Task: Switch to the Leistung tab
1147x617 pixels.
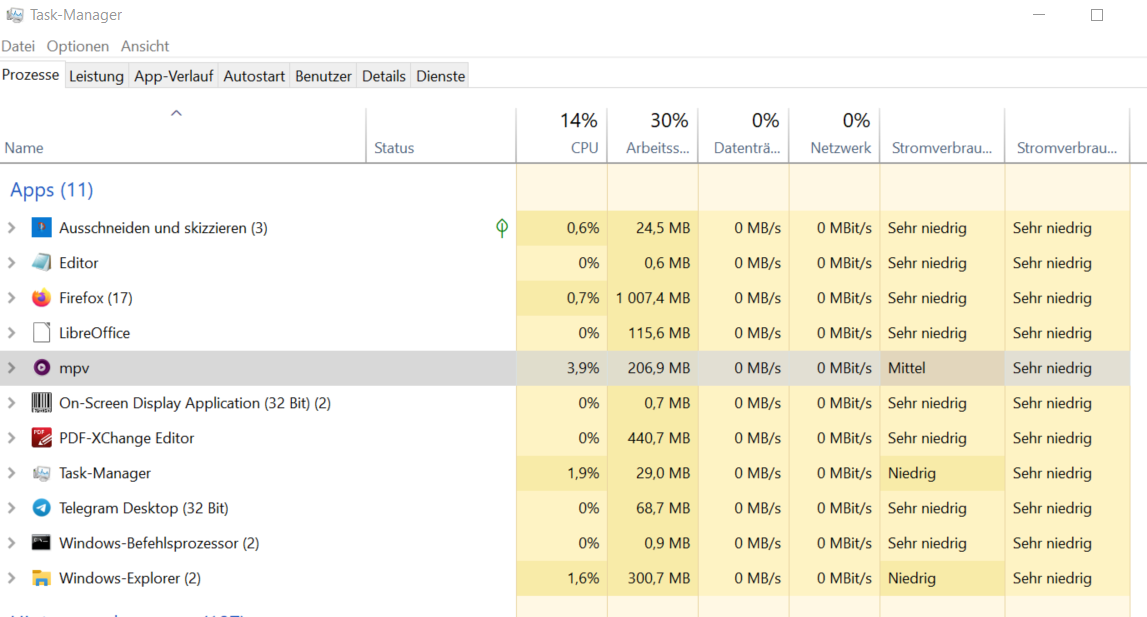Action: [96, 76]
